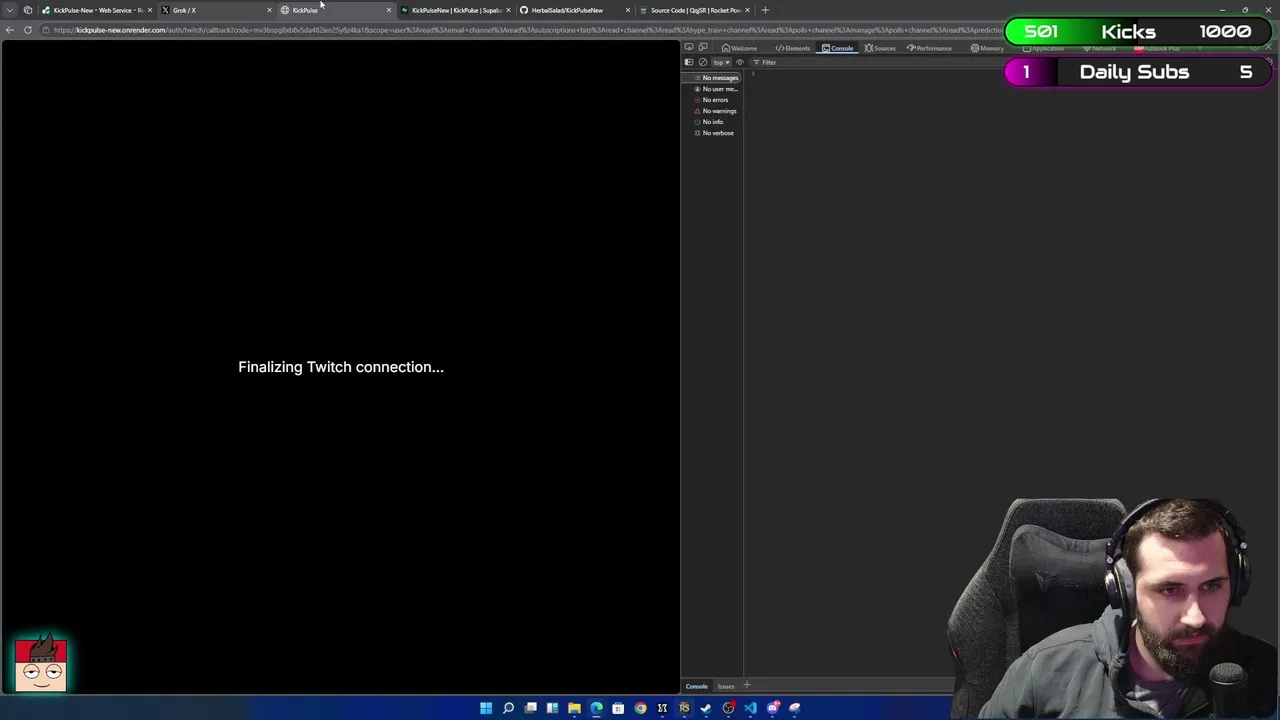Clear the console
This screenshot has height=720, width=1280.
703,62
